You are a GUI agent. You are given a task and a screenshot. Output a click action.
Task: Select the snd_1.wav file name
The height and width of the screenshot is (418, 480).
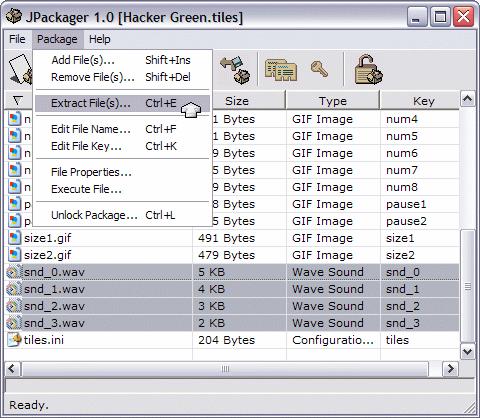pos(54,289)
